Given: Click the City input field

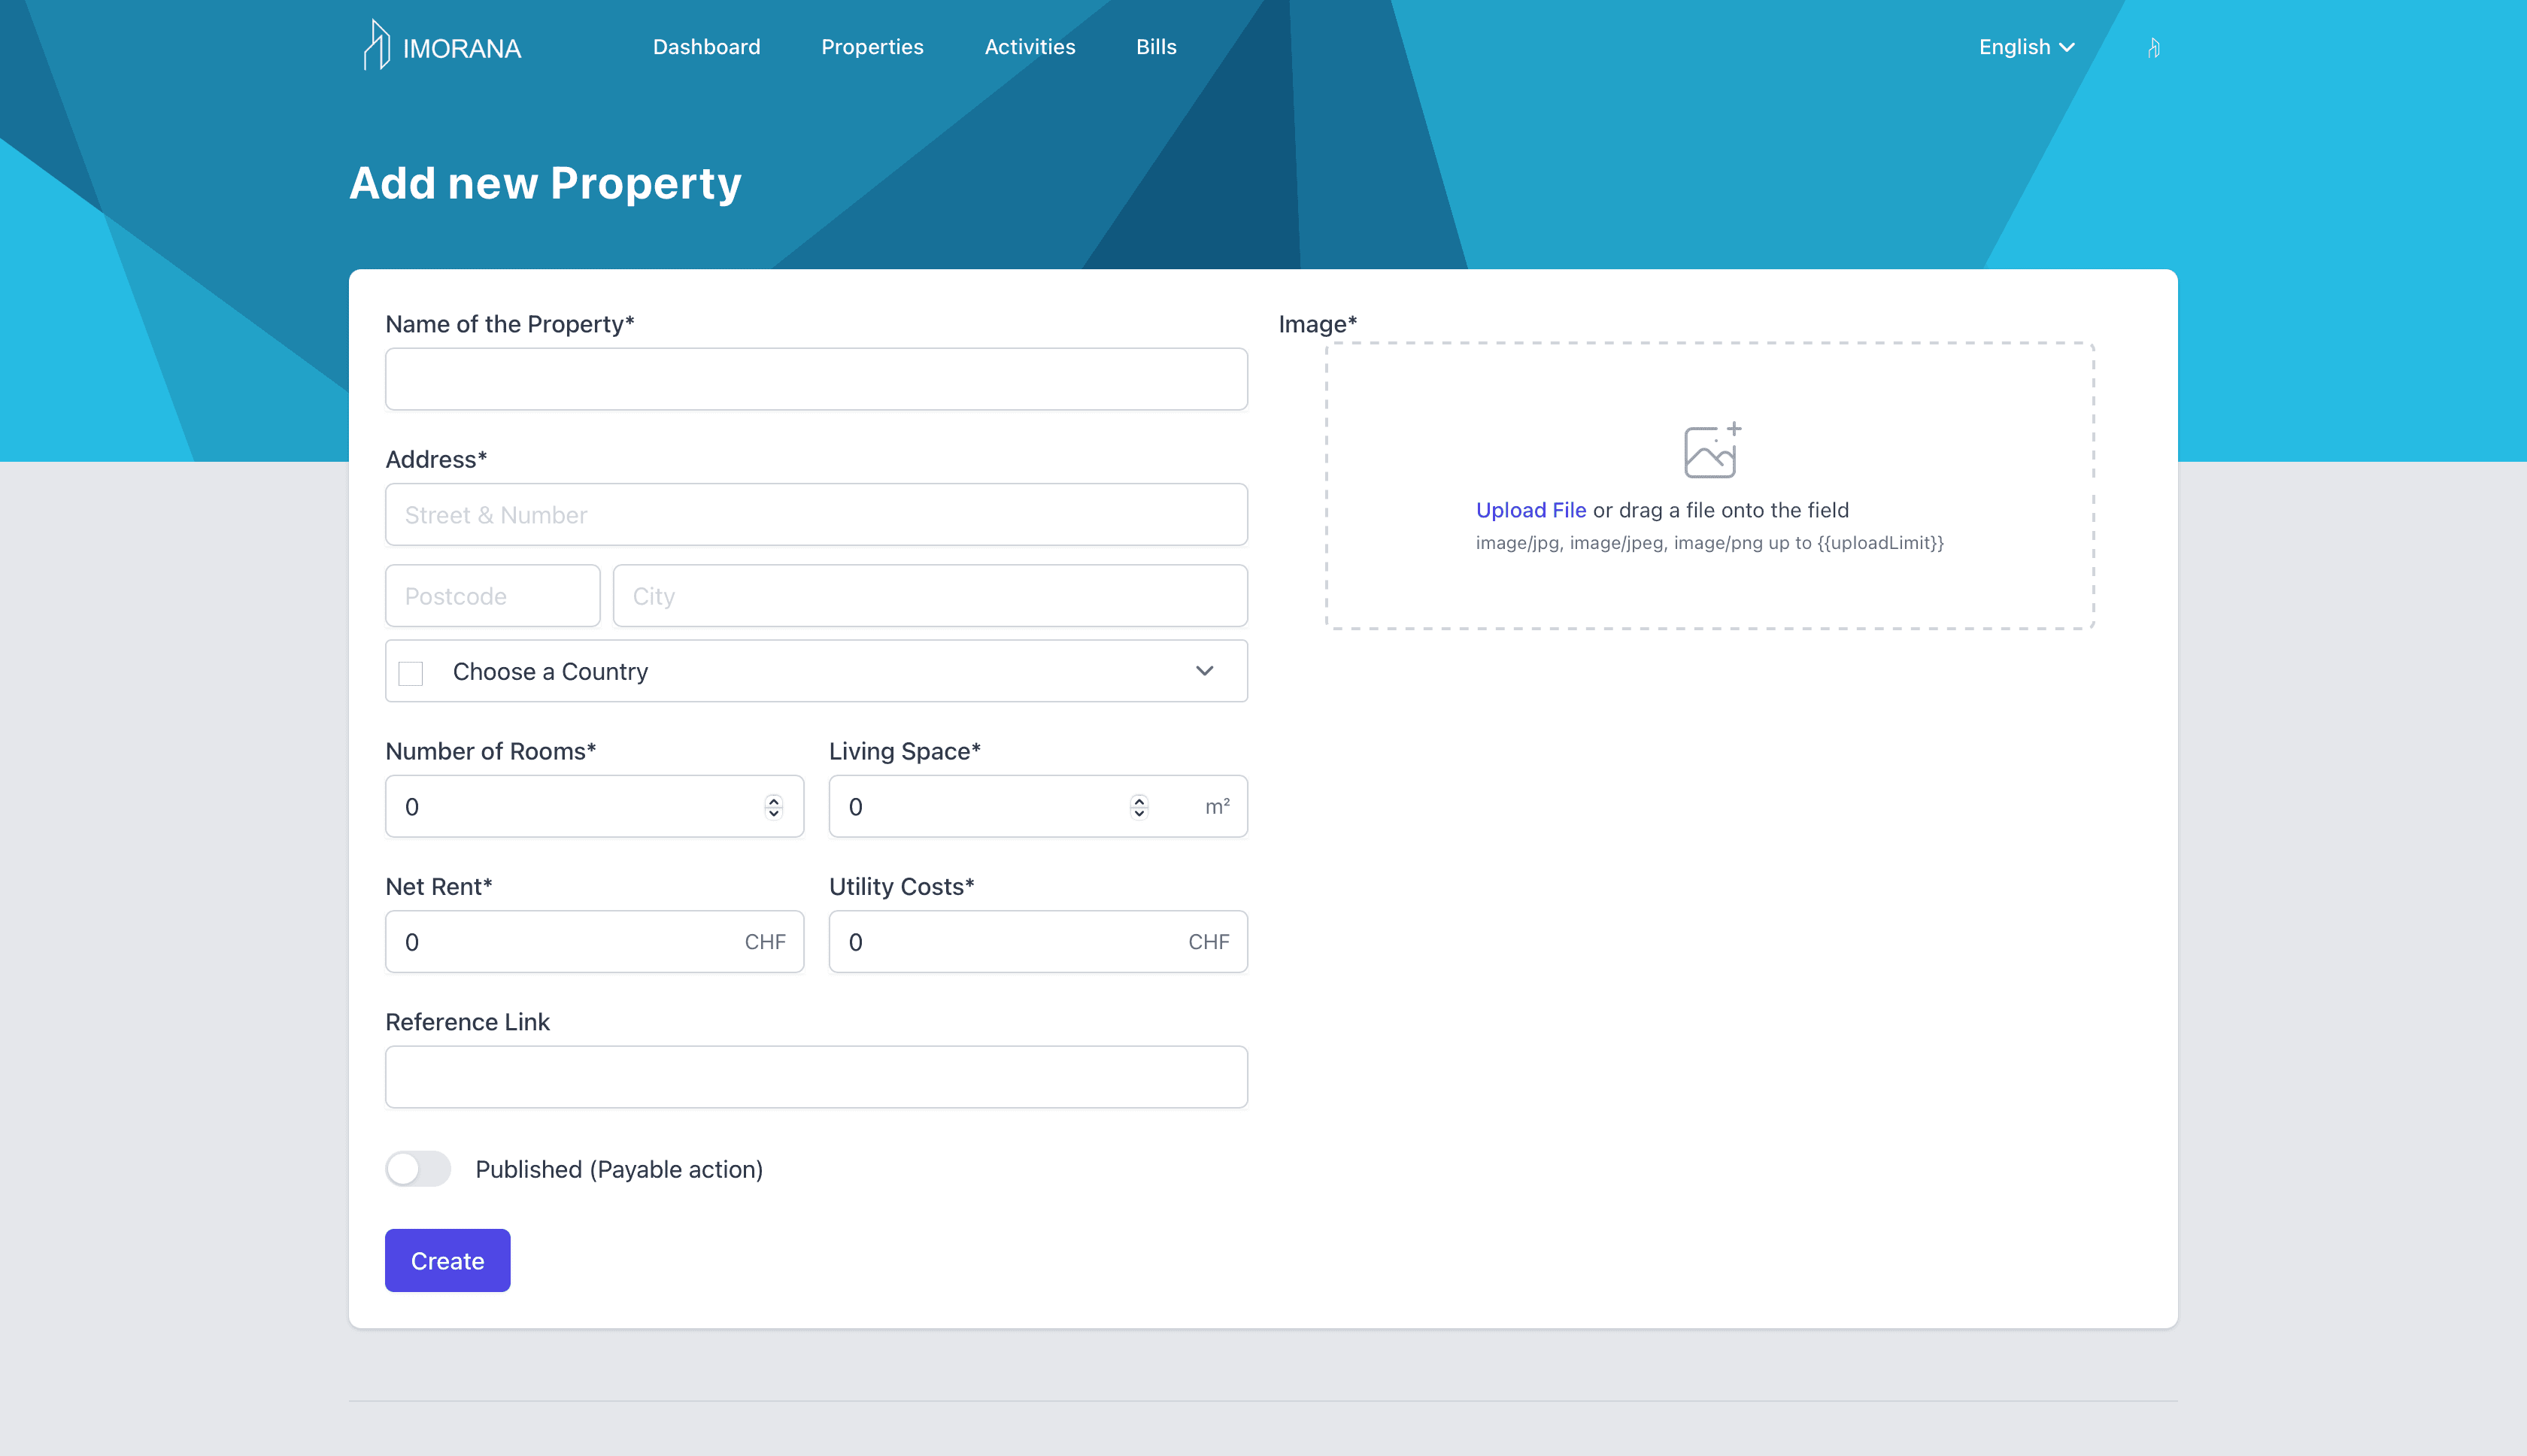Looking at the screenshot, I should (x=930, y=596).
